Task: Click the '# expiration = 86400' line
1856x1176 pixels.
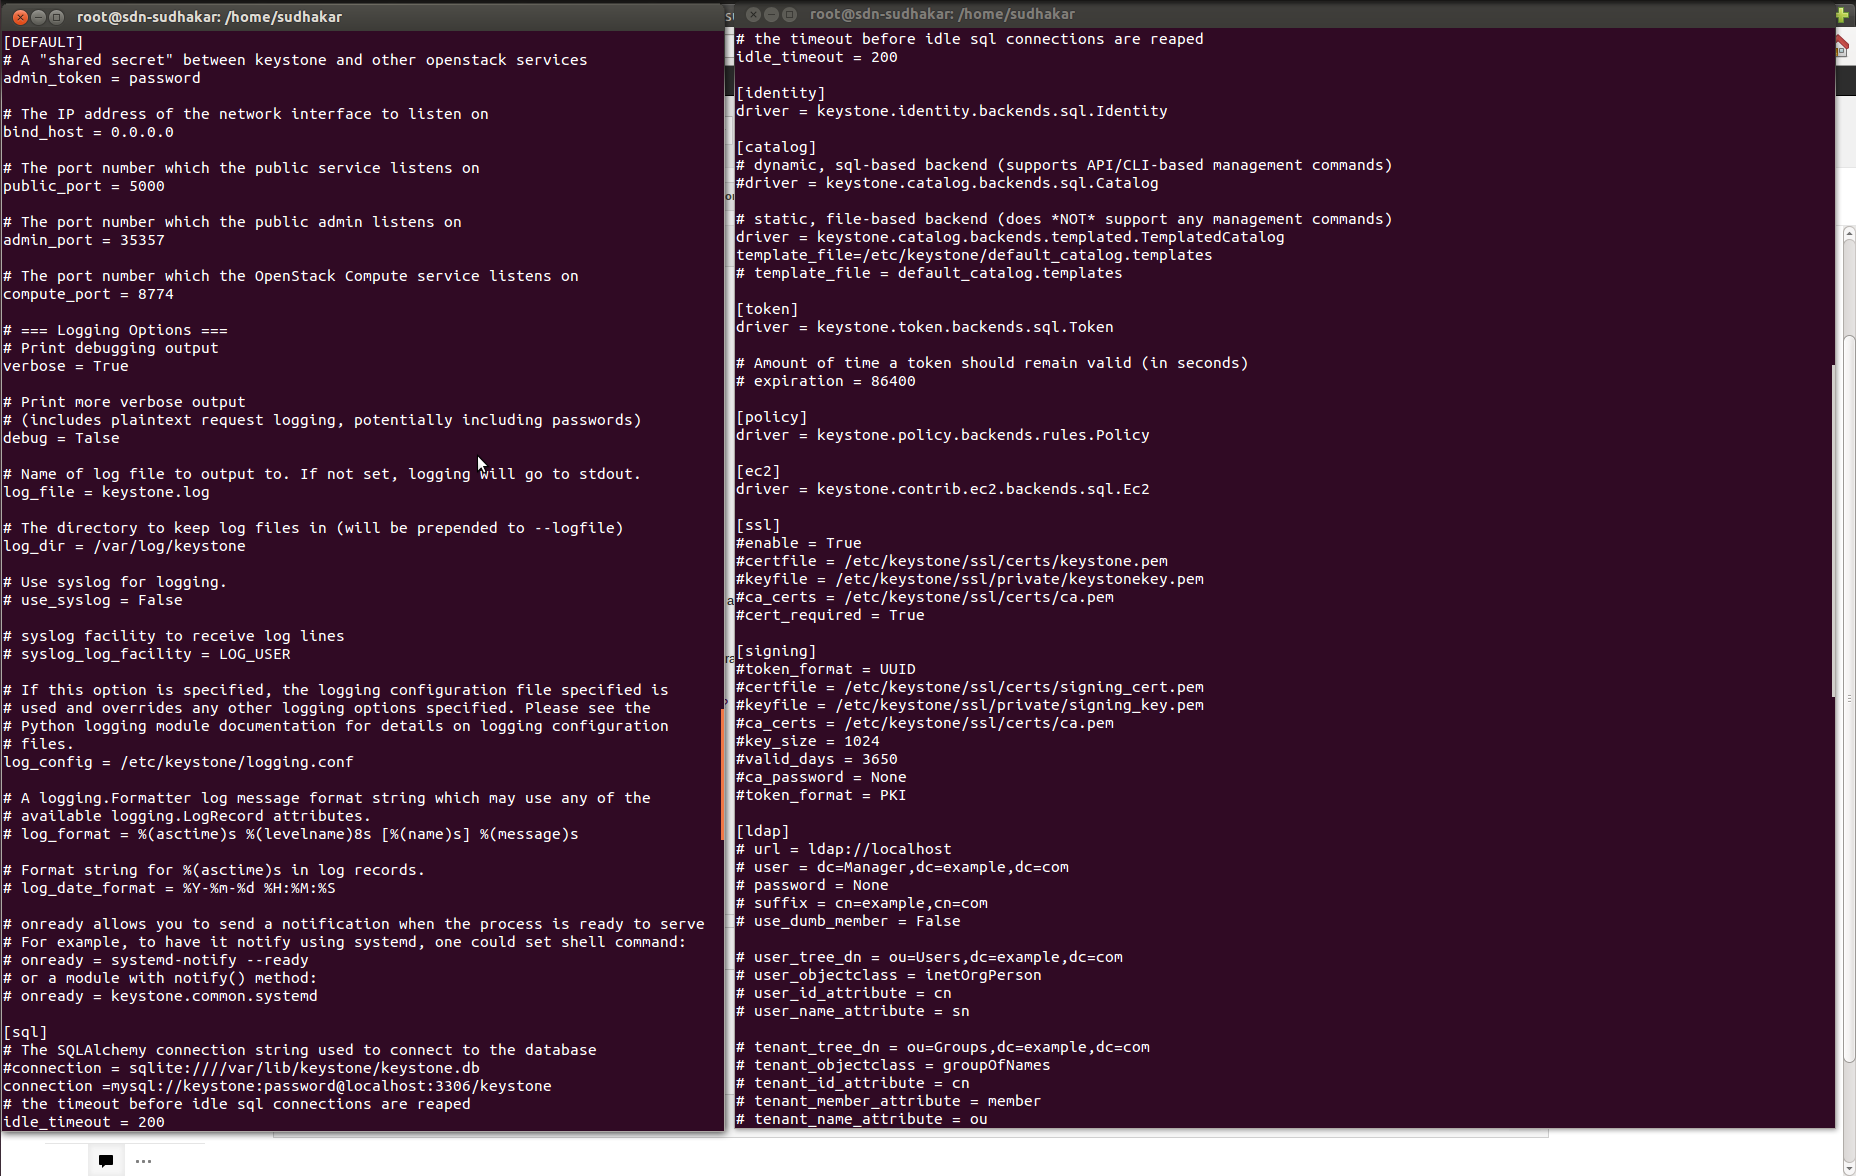Action: (826, 381)
